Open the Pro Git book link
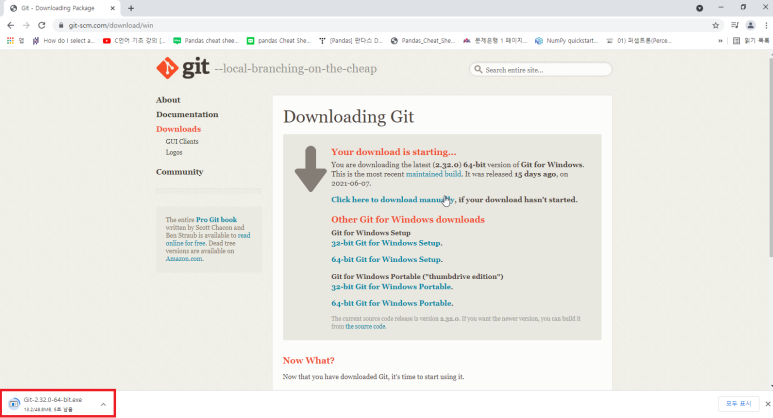This screenshot has width=773, height=418. pos(216,219)
